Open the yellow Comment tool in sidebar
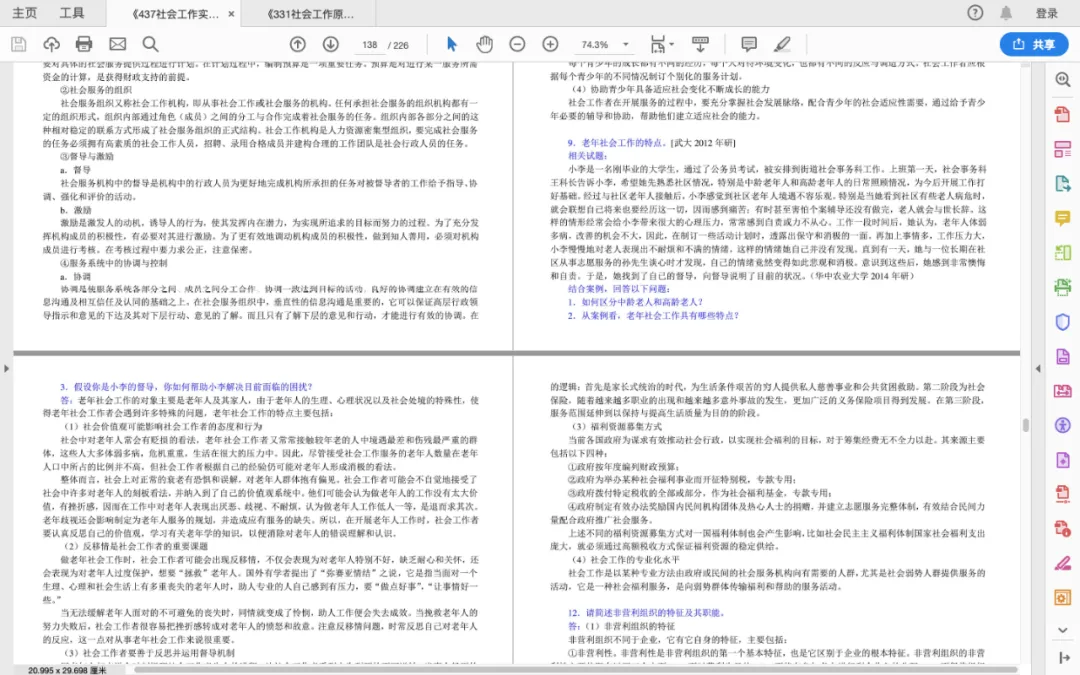Viewport: 1080px width, 675px height. click(1063, 218)
